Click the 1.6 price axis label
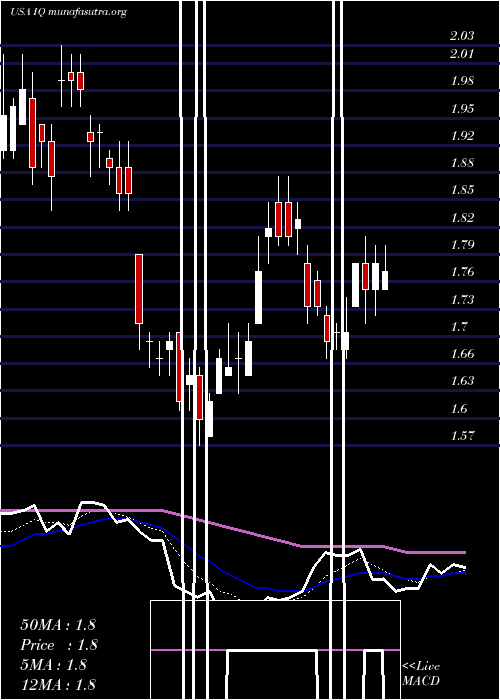Image resolution: width=500 pixels, height=700 pixels. pos(458,408)
